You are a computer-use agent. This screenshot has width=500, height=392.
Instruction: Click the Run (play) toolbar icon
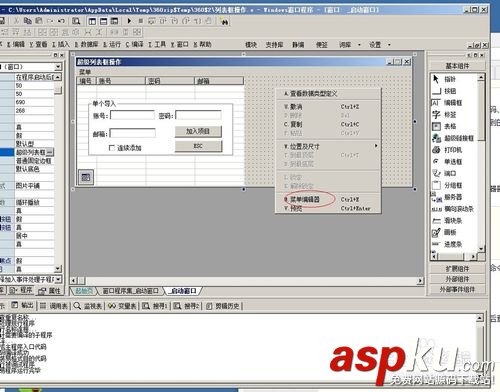pos(129,21)
